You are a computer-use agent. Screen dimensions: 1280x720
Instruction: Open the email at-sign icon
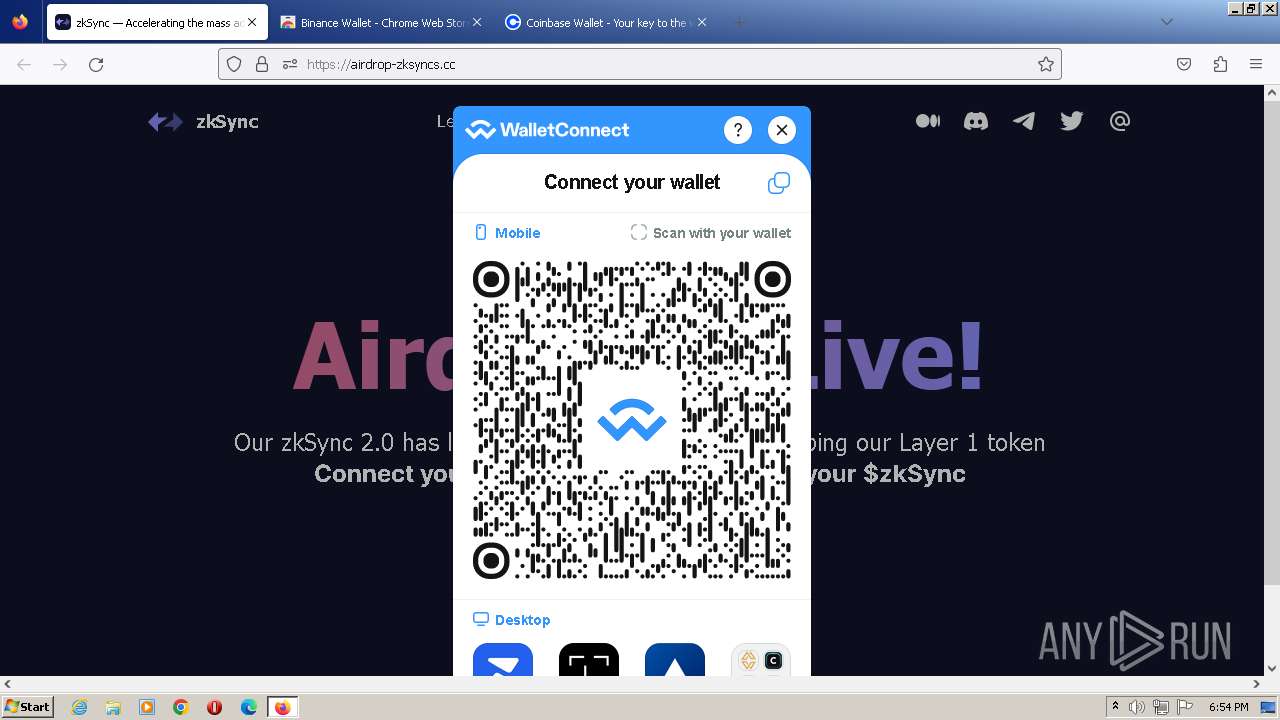(1120, 121)
